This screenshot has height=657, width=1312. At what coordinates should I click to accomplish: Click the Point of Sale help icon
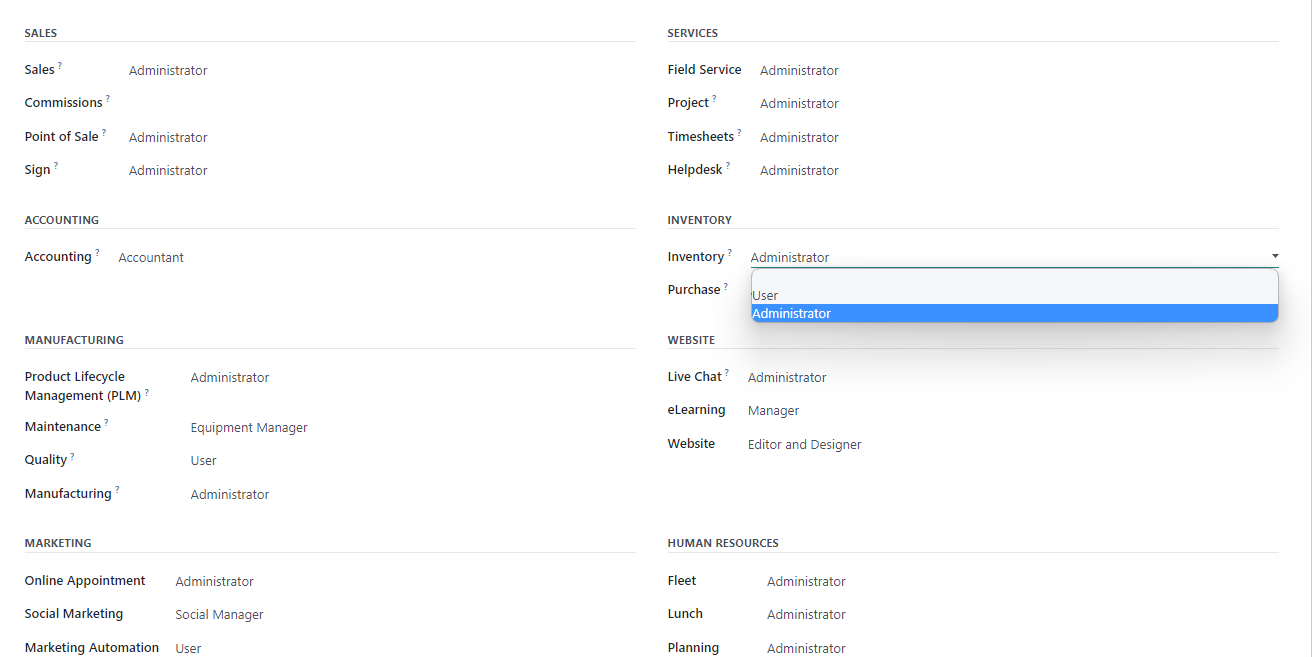(x=106, y=132)
